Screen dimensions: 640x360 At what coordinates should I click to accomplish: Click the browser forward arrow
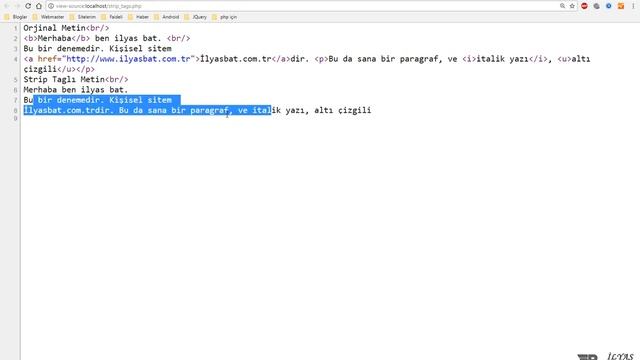pyautogui.click(x=17, y=6)
